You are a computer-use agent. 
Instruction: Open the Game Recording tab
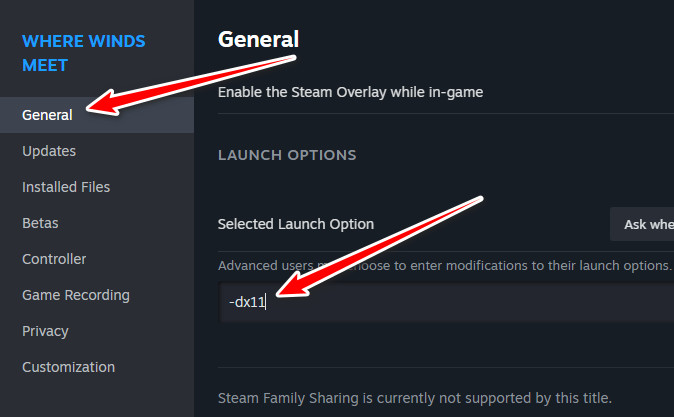[76, 295]
